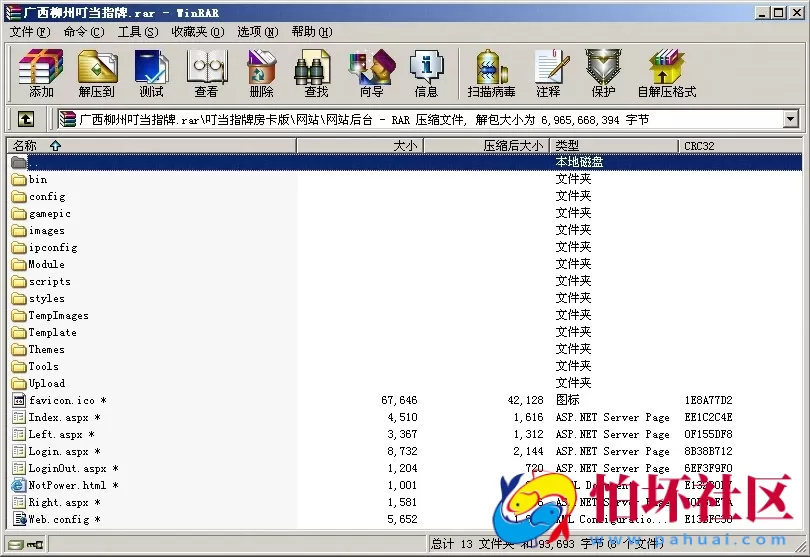This screenshot has width=810, height=557.
Task: Open the 文件(F) menu
Action: click(x=30, y=32)
